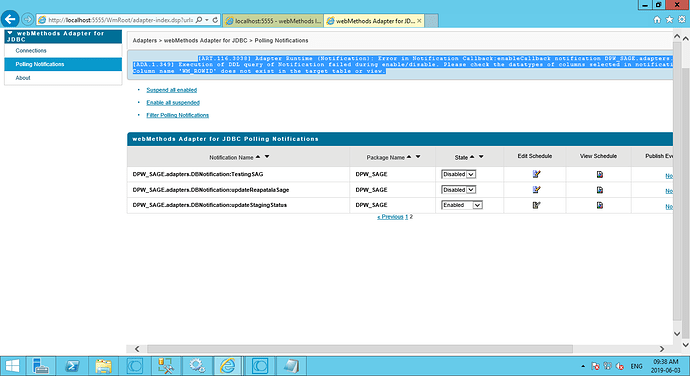Click horizontal scrollbar right arrow

pos(661,349)
